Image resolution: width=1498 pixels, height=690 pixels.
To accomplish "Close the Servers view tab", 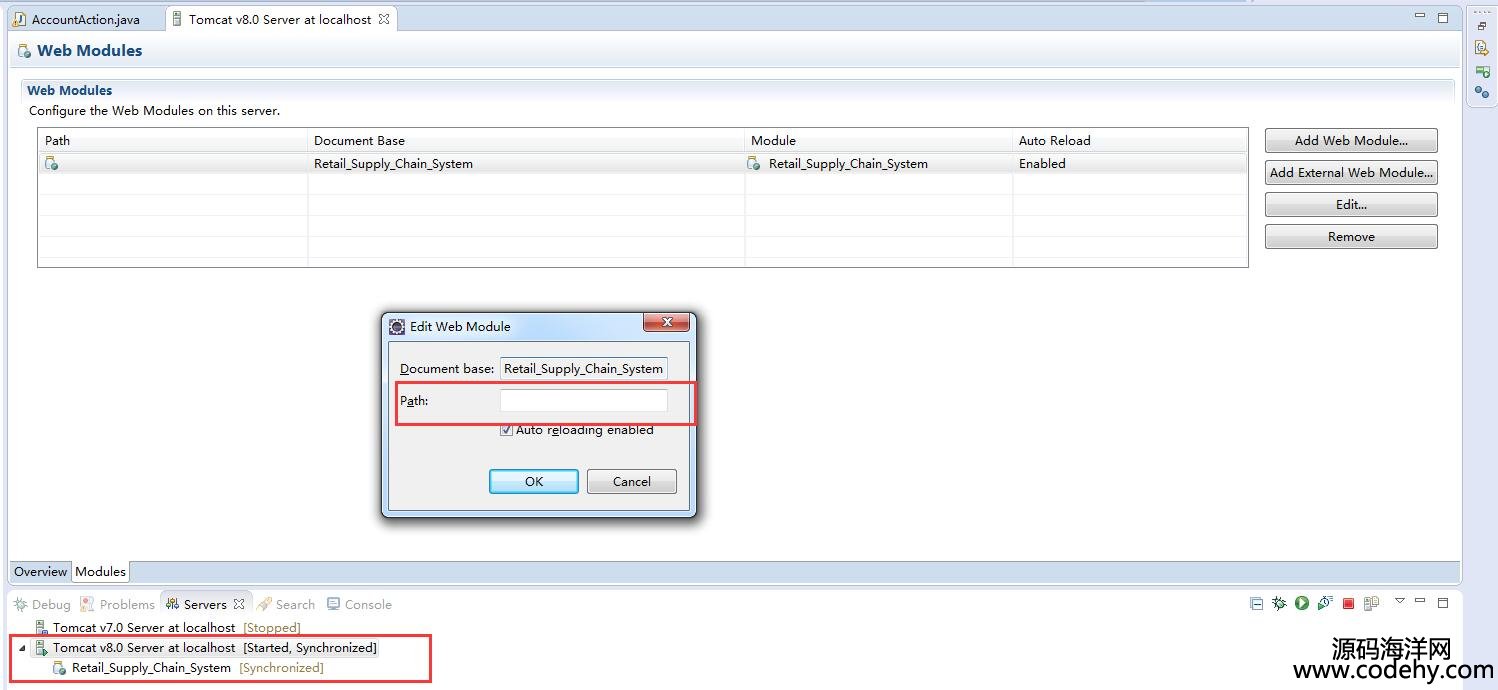I will tap(239, 604).
